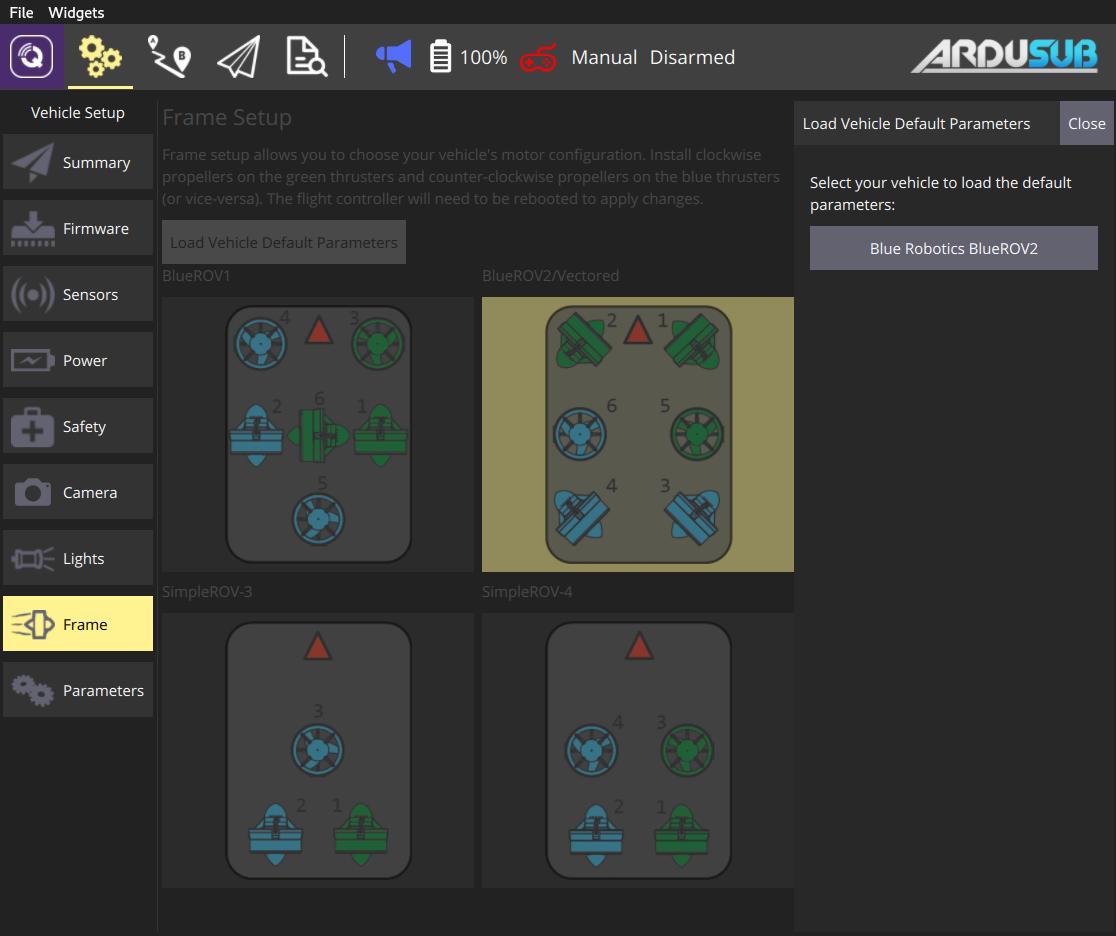This screenshot has width=1116, height=936.
Task: Click the battery status indicator
Action: pos(468,57)
